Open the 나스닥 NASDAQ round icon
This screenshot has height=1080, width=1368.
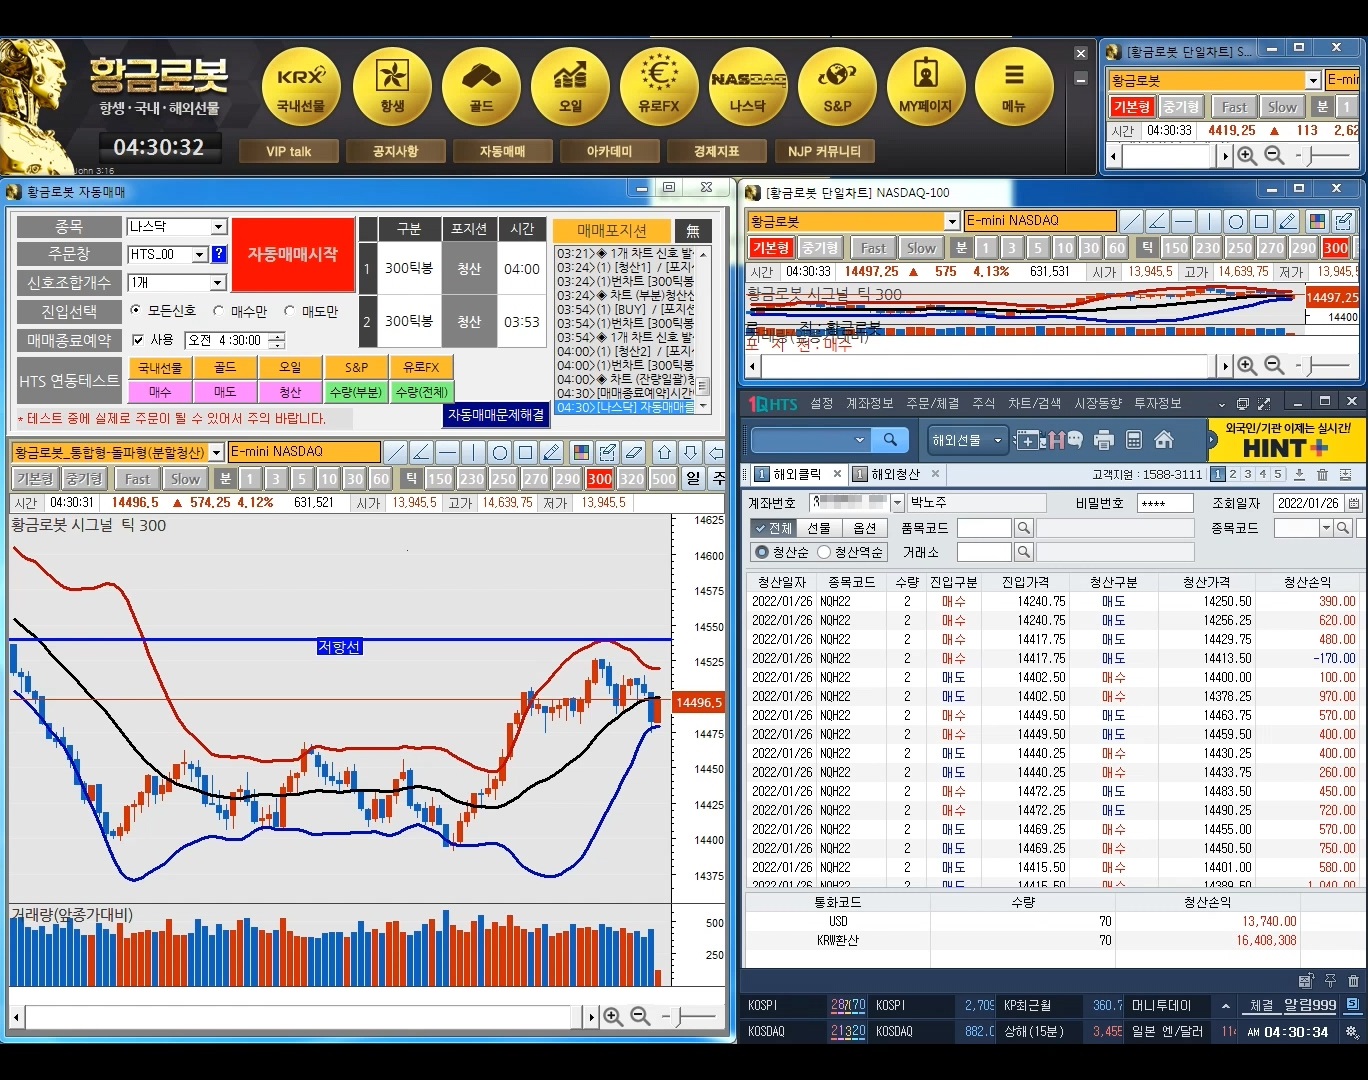(748, 87)
